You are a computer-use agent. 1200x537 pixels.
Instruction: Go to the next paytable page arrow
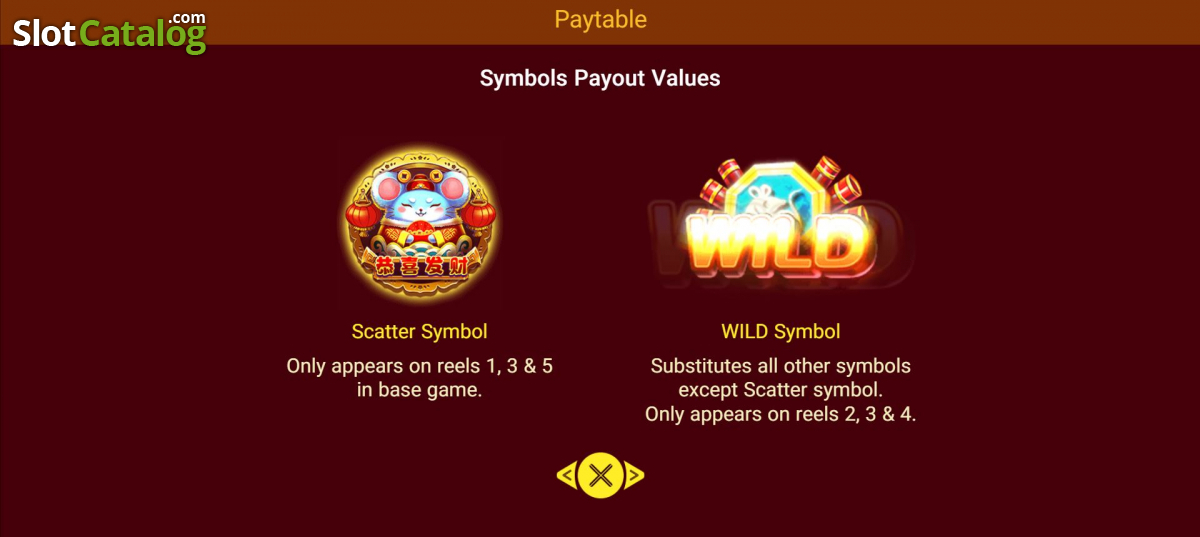coord(634,476)
